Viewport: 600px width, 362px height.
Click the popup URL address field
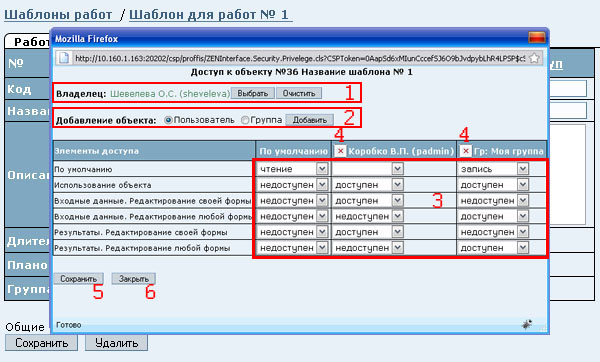300,59
